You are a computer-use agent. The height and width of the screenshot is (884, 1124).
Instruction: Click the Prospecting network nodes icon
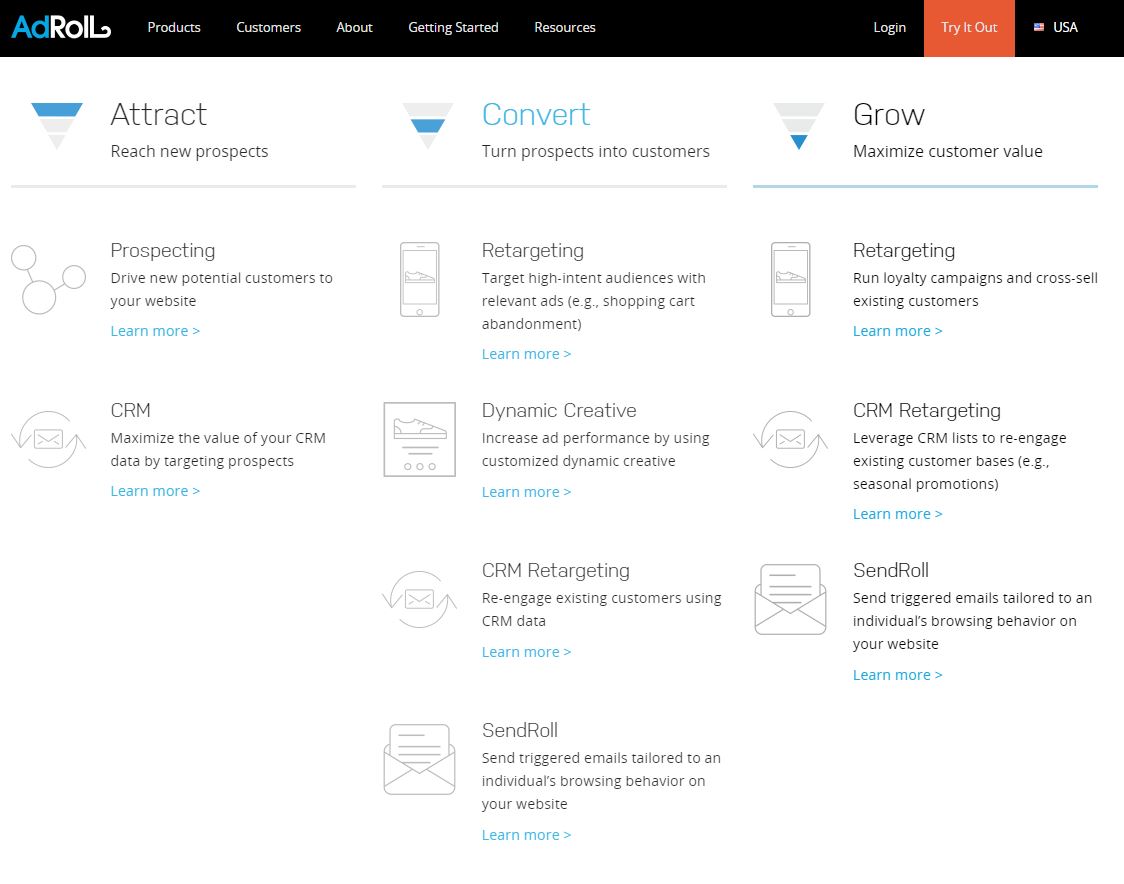coord(47,279)
